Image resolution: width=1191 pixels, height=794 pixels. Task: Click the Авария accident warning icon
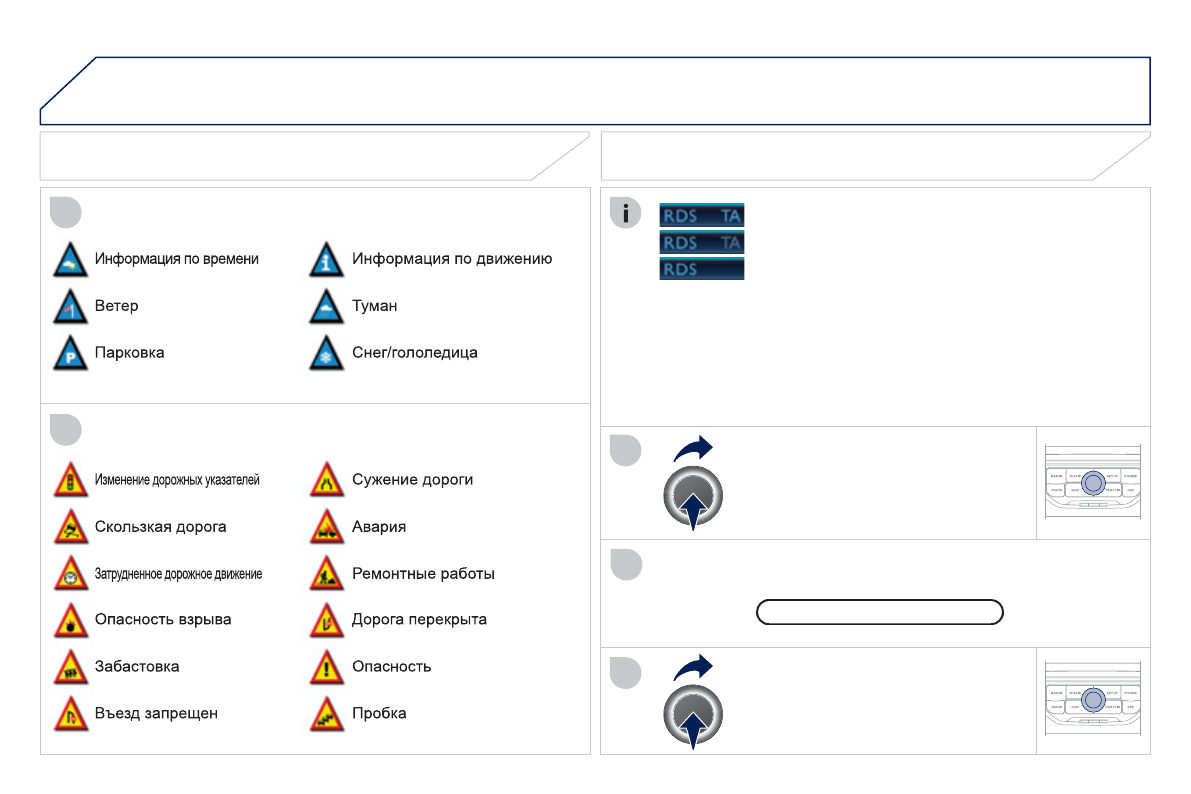tap(326, 527)
